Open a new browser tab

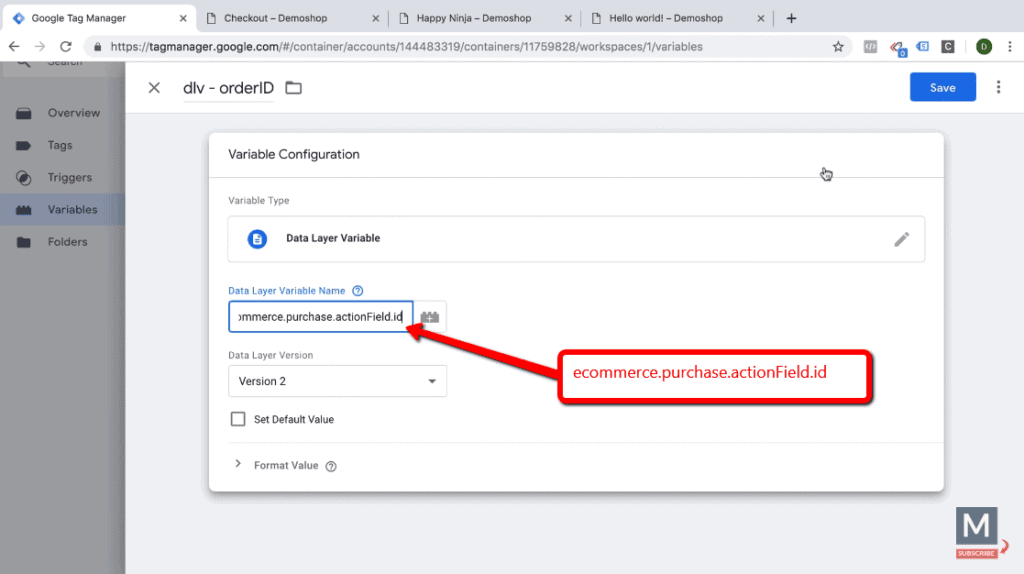click(791, 18)
